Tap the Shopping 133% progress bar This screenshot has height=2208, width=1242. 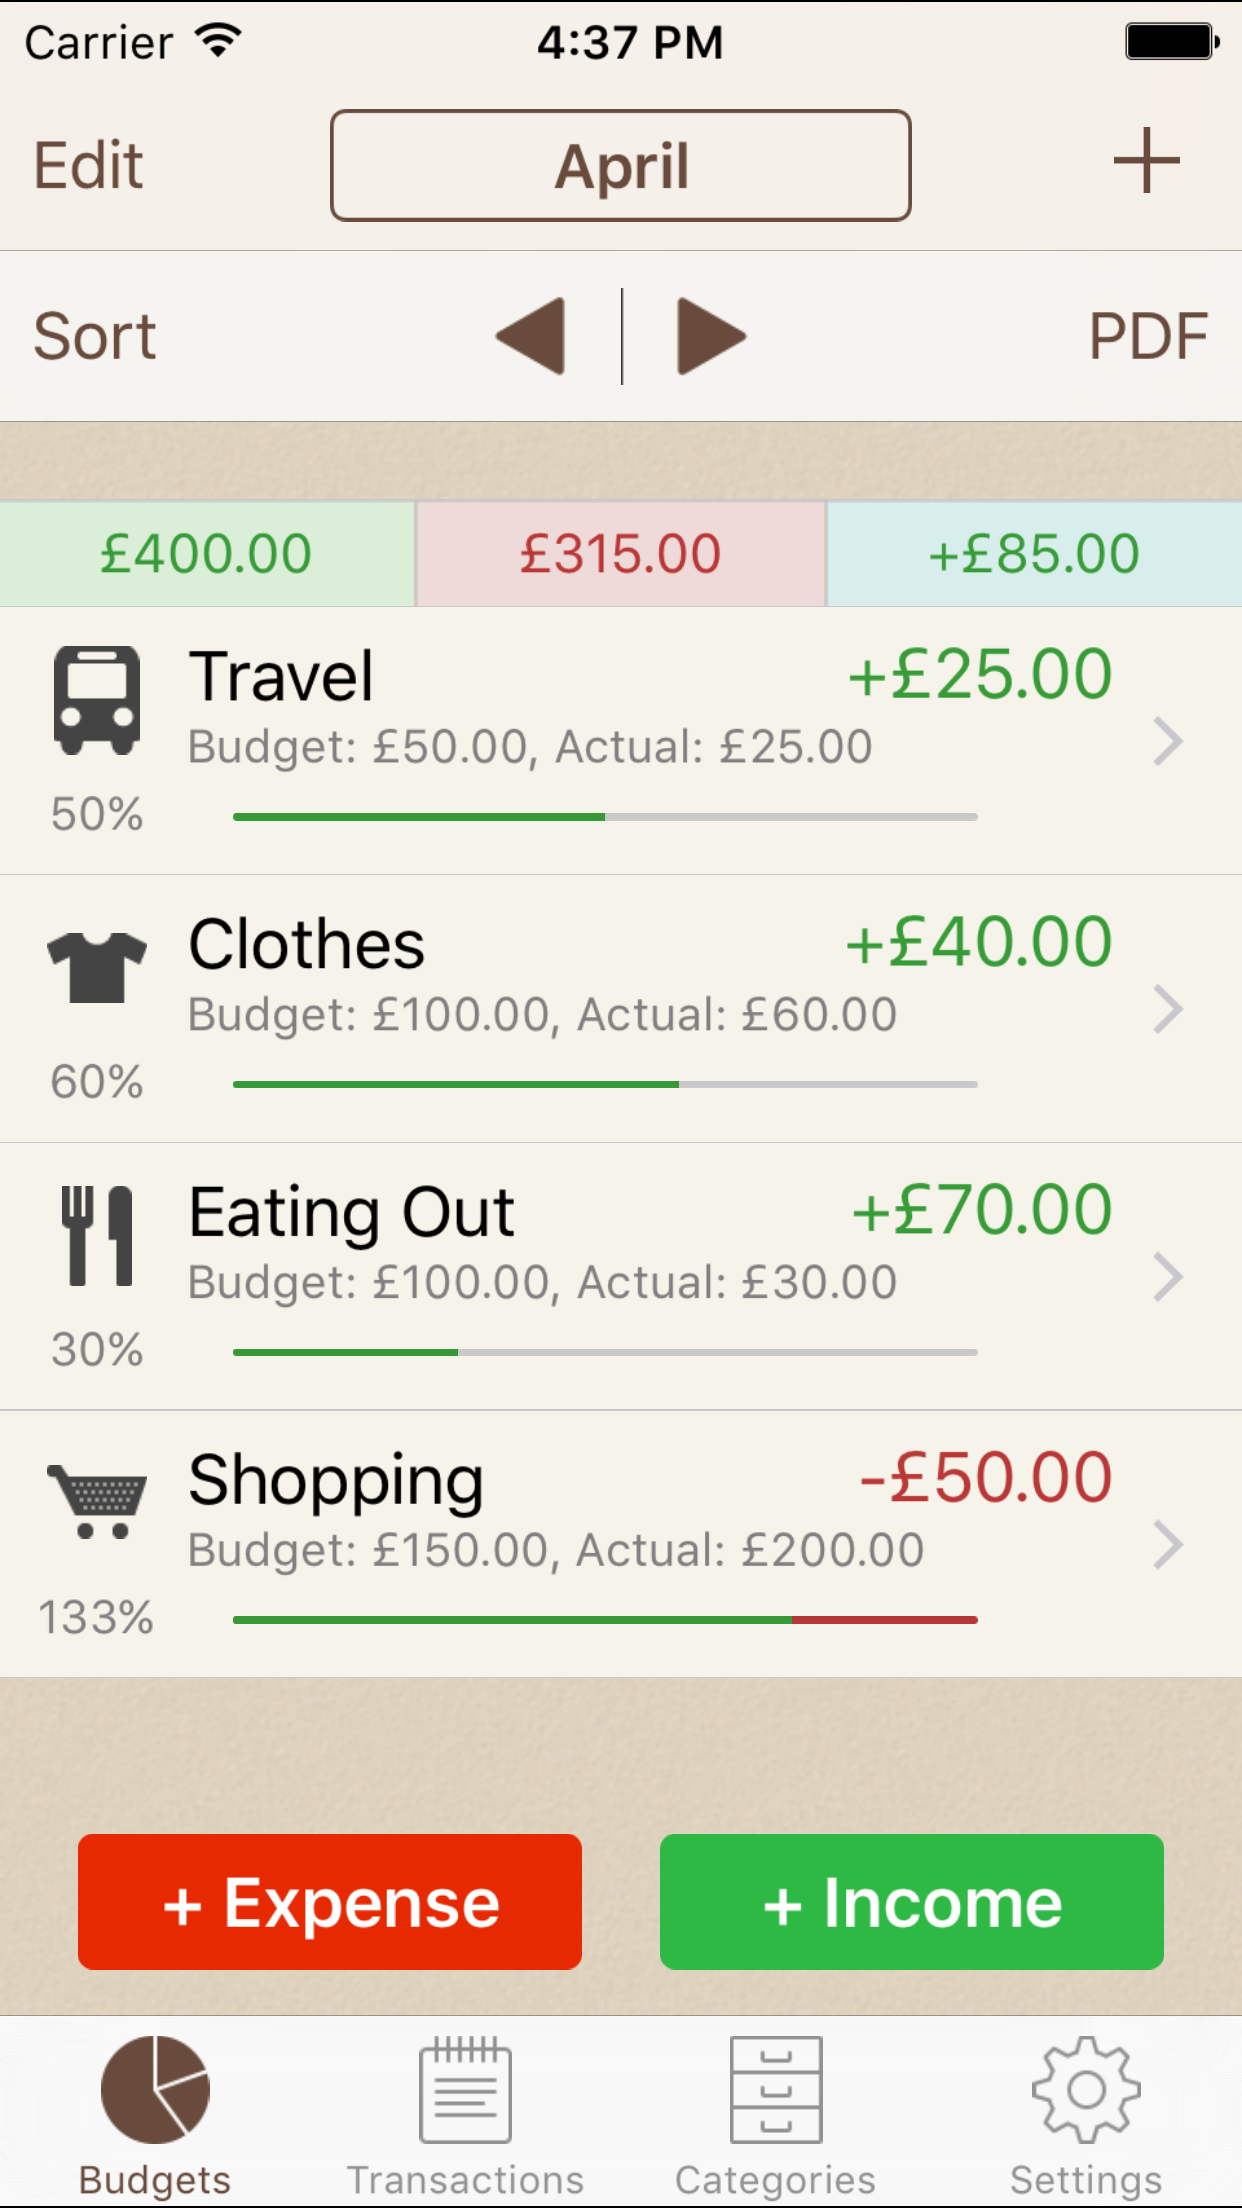click(605, 1620)
